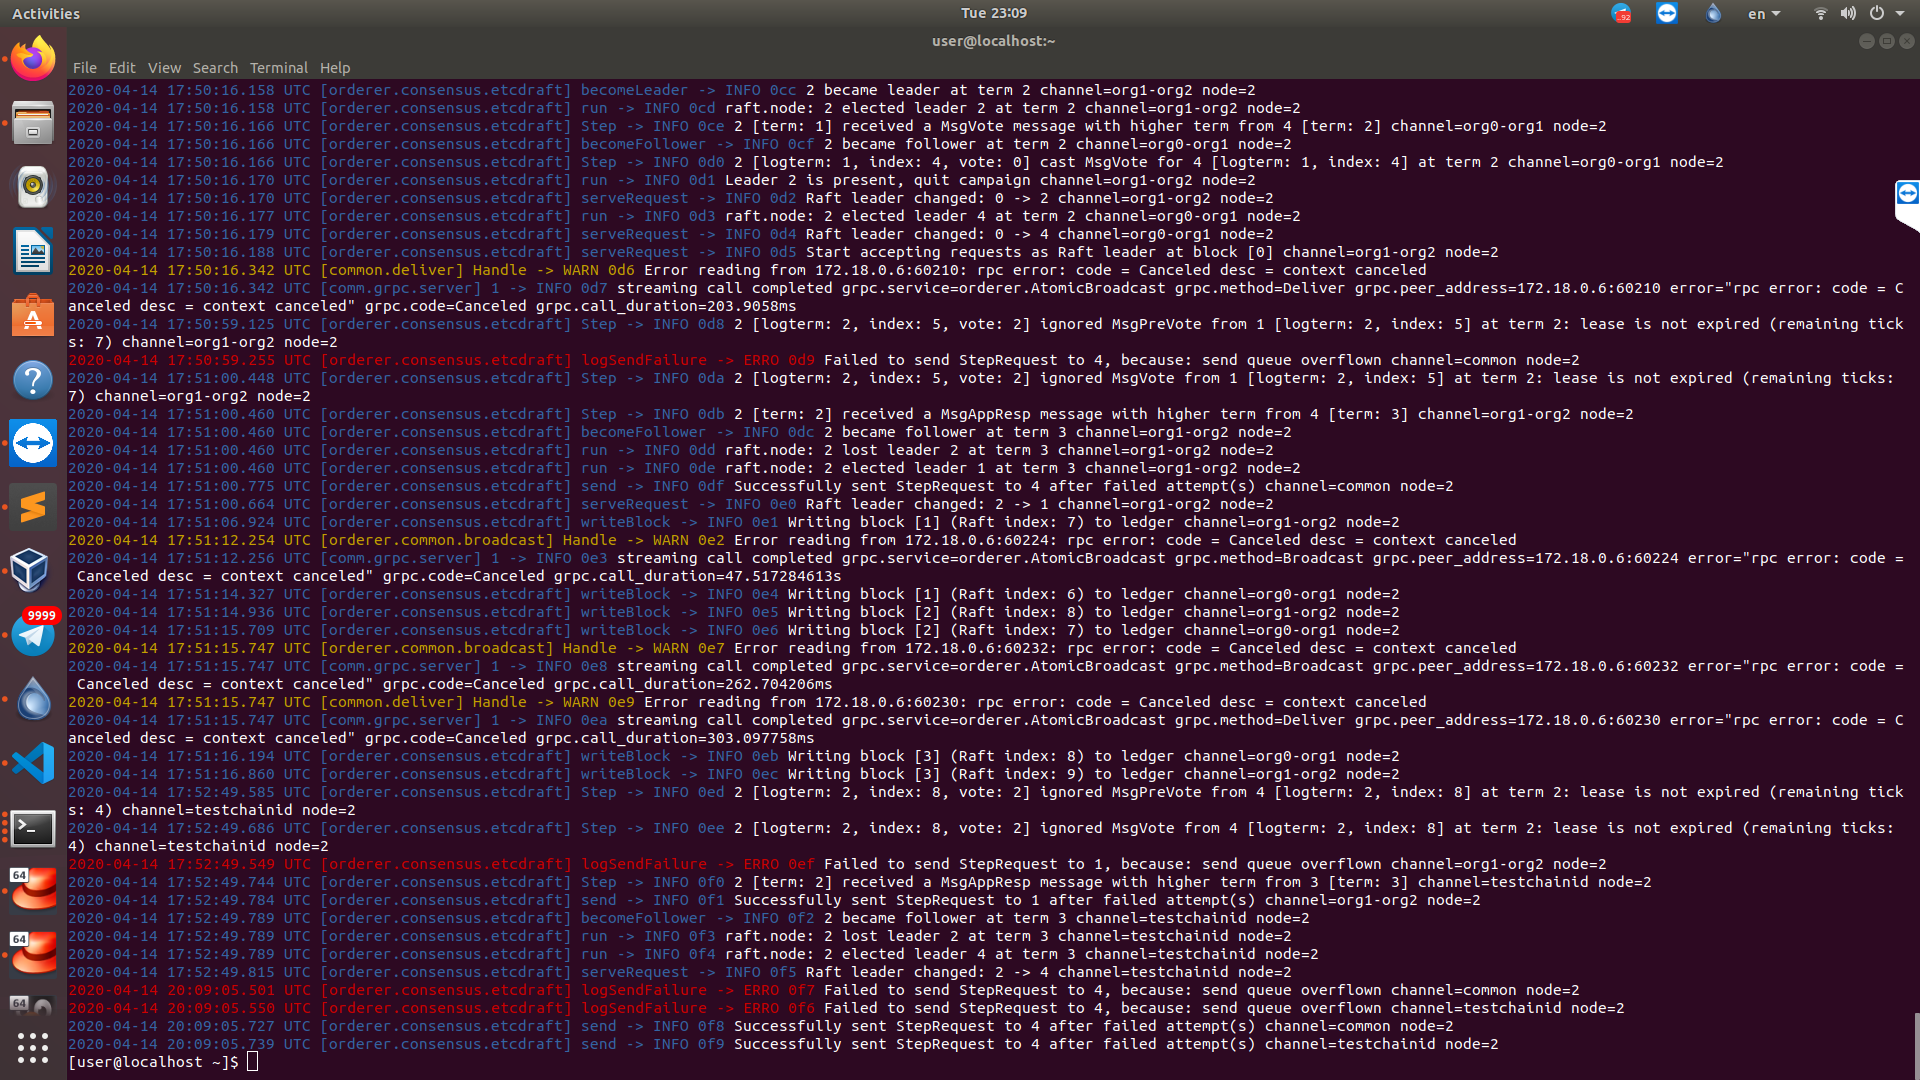Screen dimensions: 1920x1080
Task: Open the Search menu
Action: pos(215,68)
